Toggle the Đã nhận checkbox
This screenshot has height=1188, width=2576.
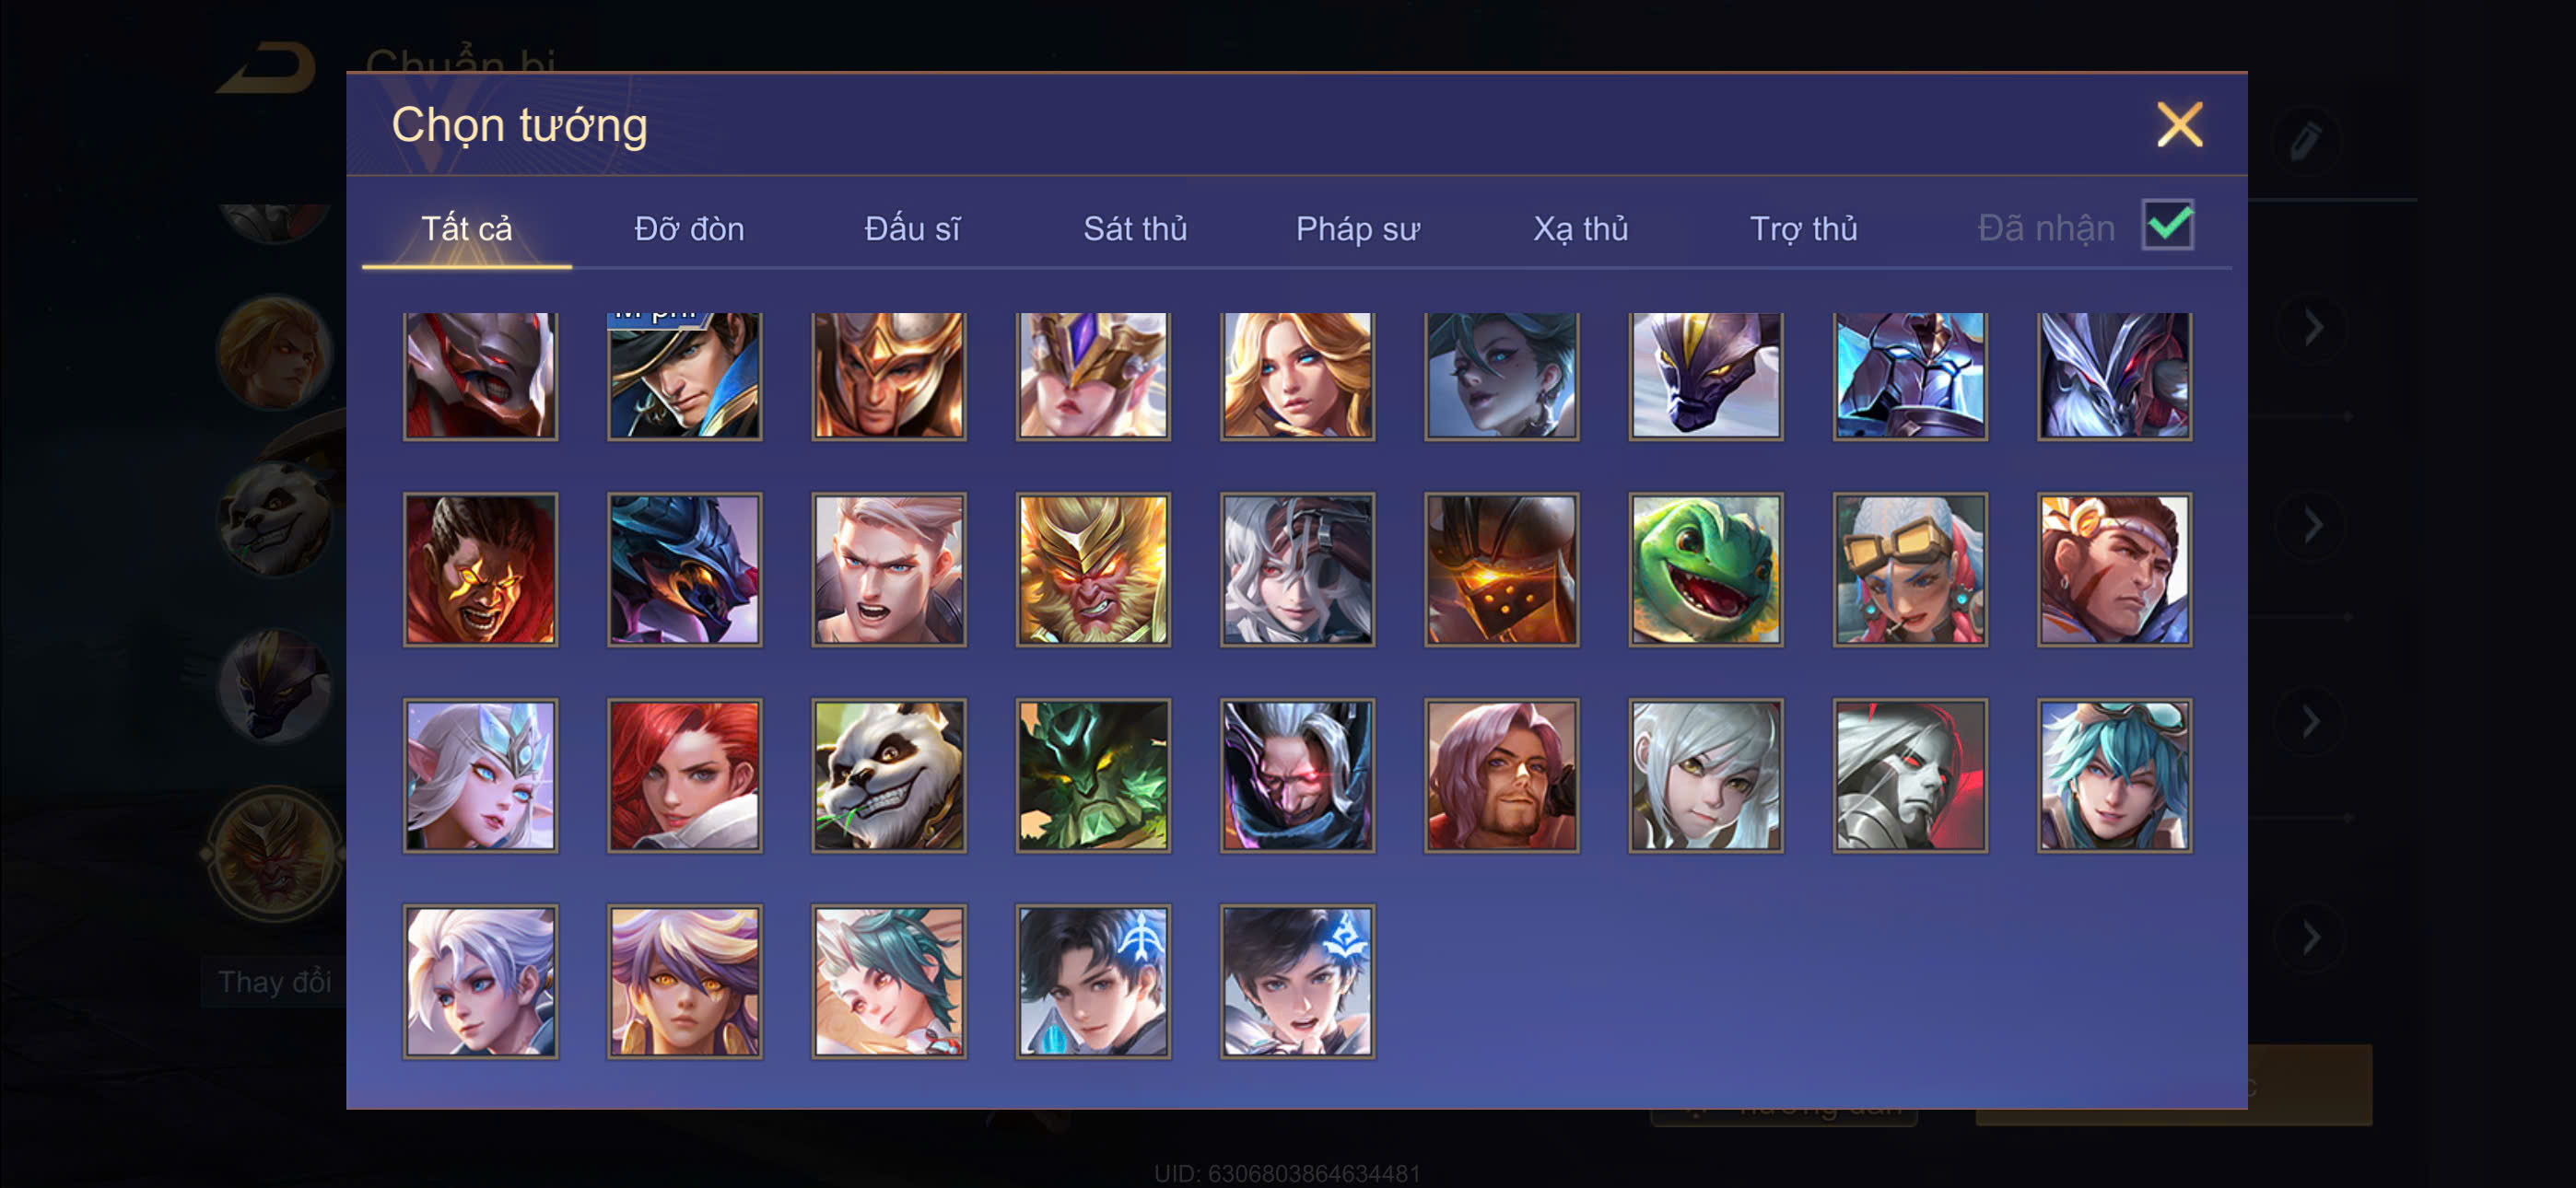point(2167,225)
